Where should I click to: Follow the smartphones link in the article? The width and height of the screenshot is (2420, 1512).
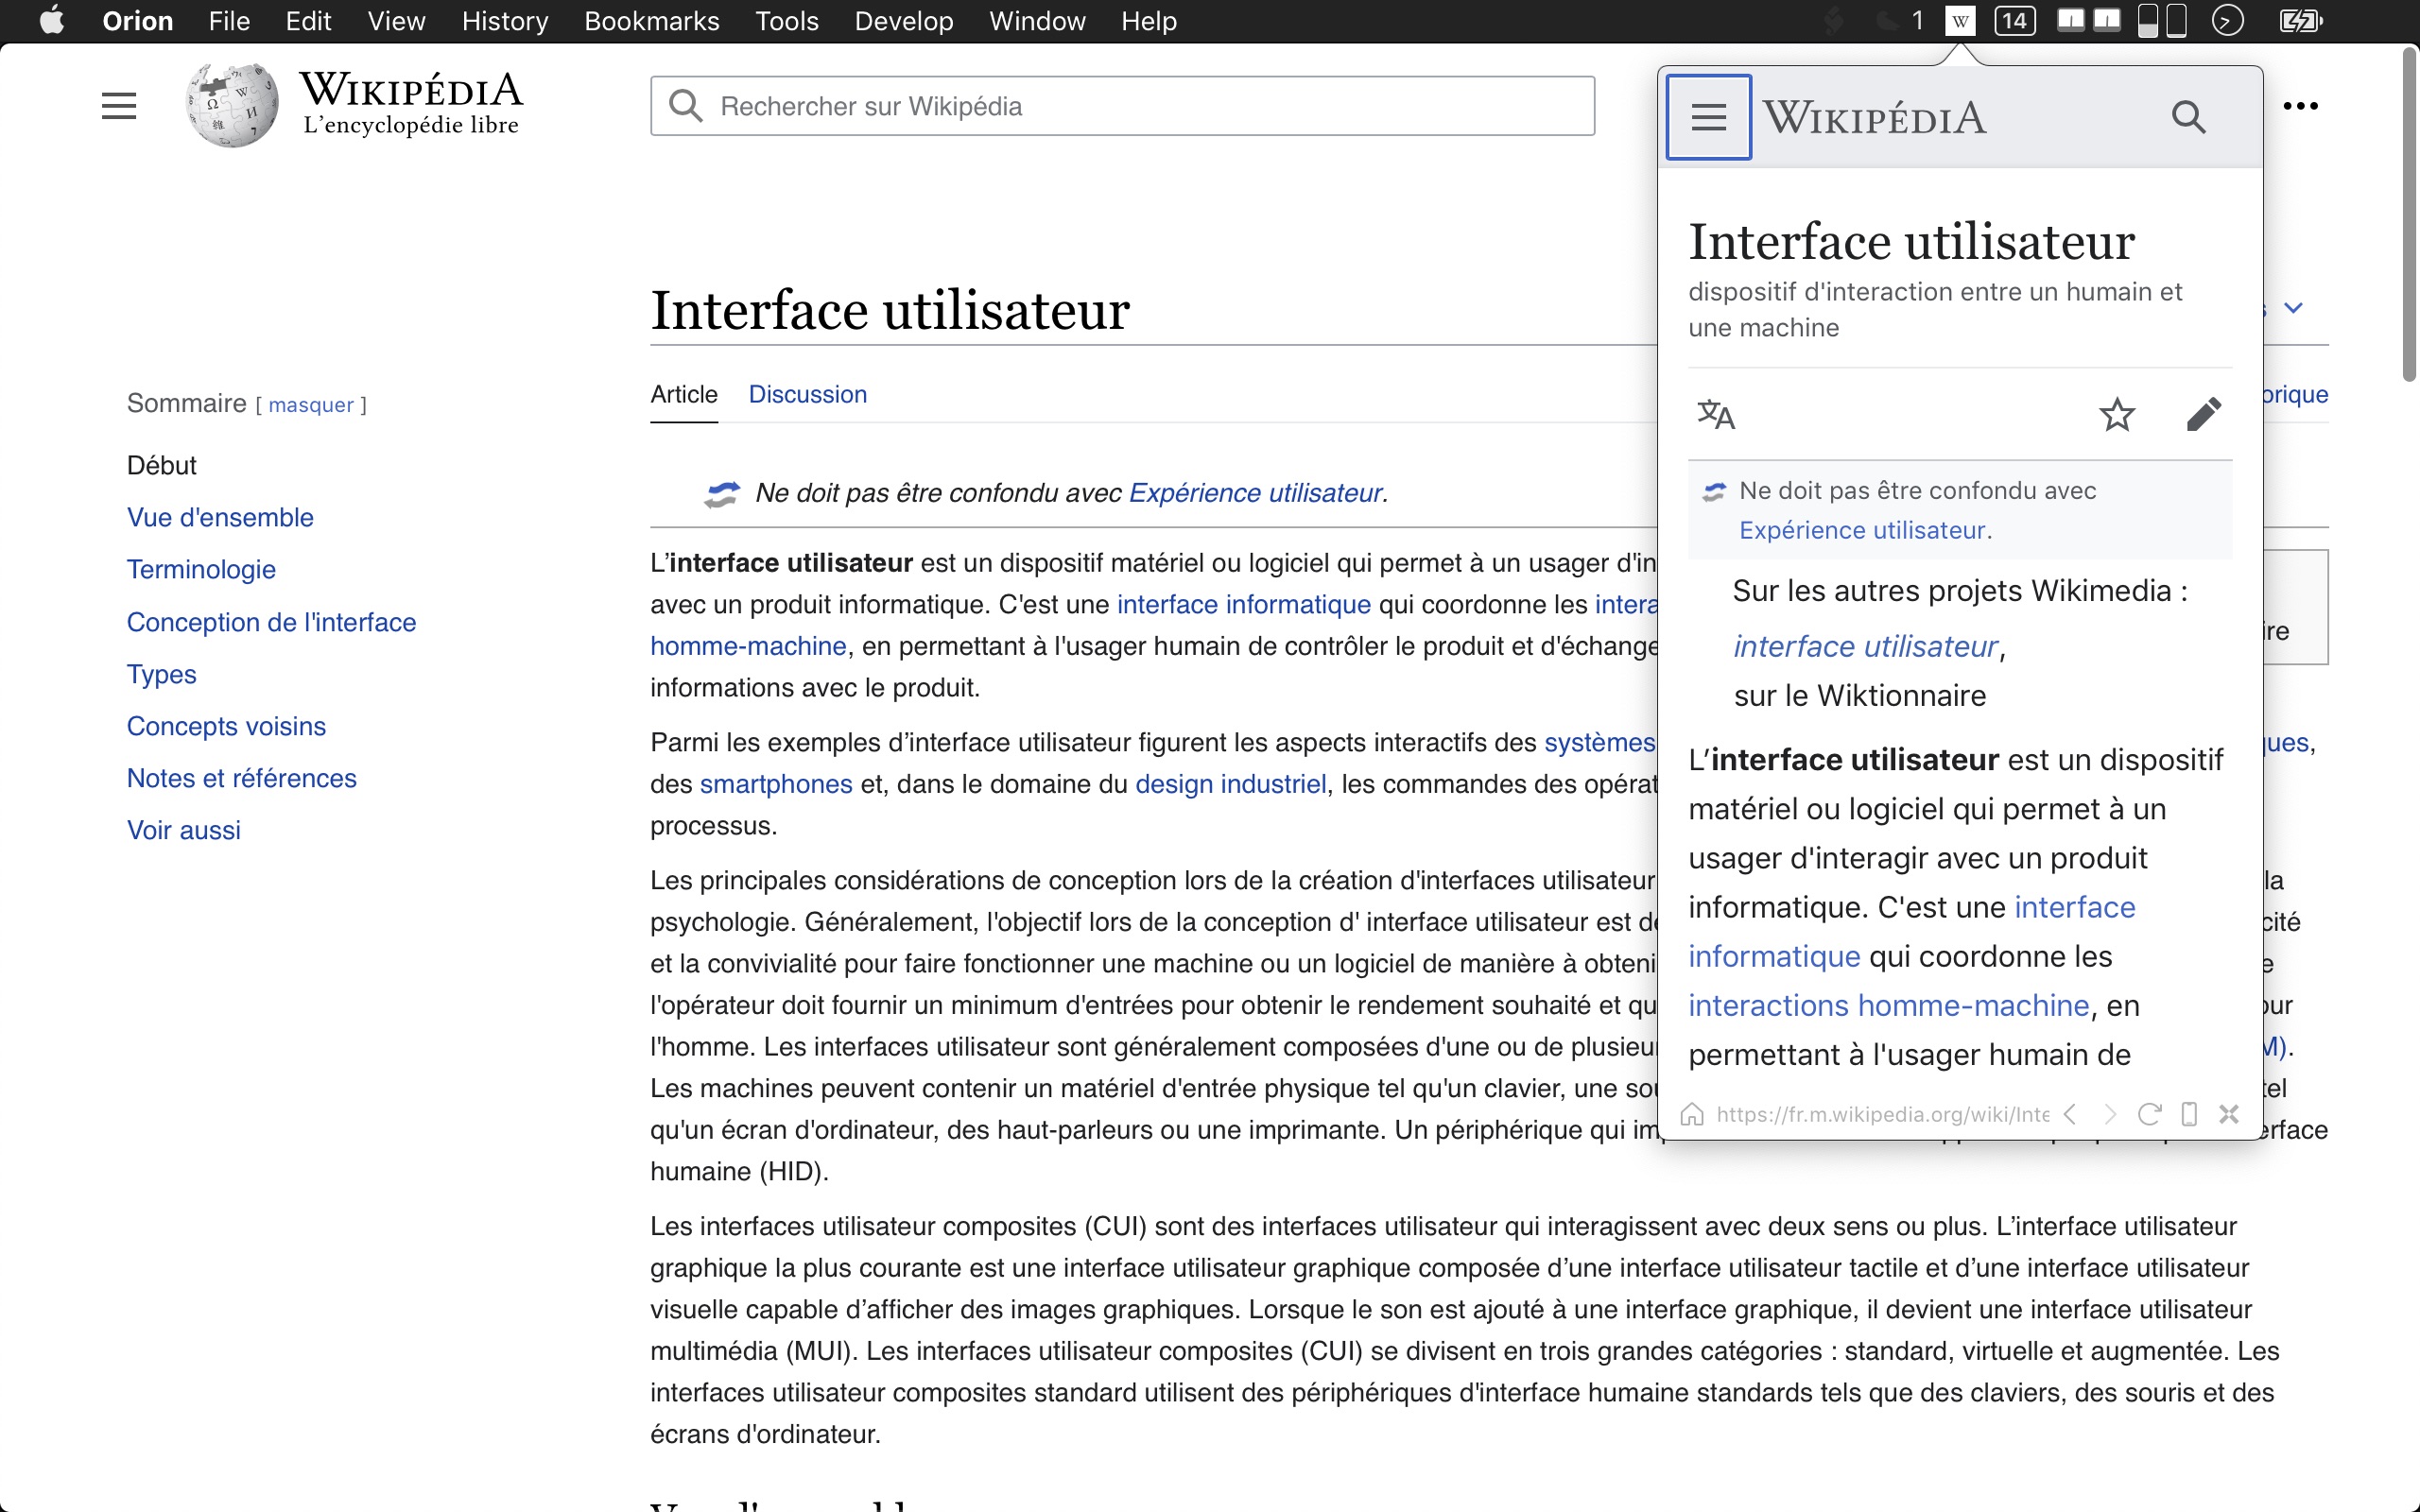[x=776, y=784]
